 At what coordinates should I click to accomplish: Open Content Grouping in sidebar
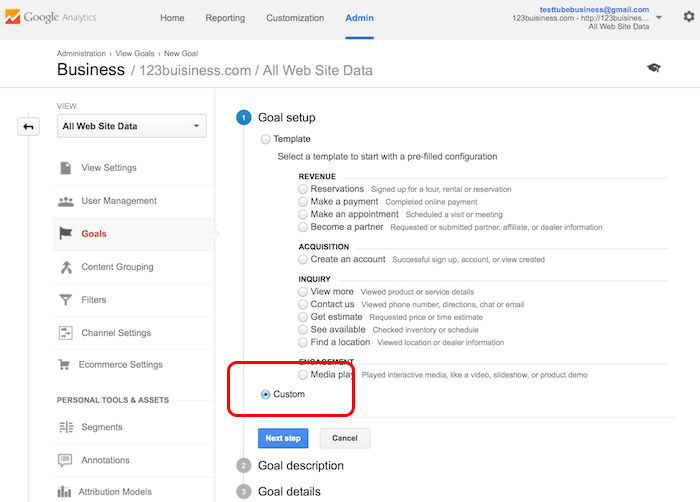[x=117, y=267]
